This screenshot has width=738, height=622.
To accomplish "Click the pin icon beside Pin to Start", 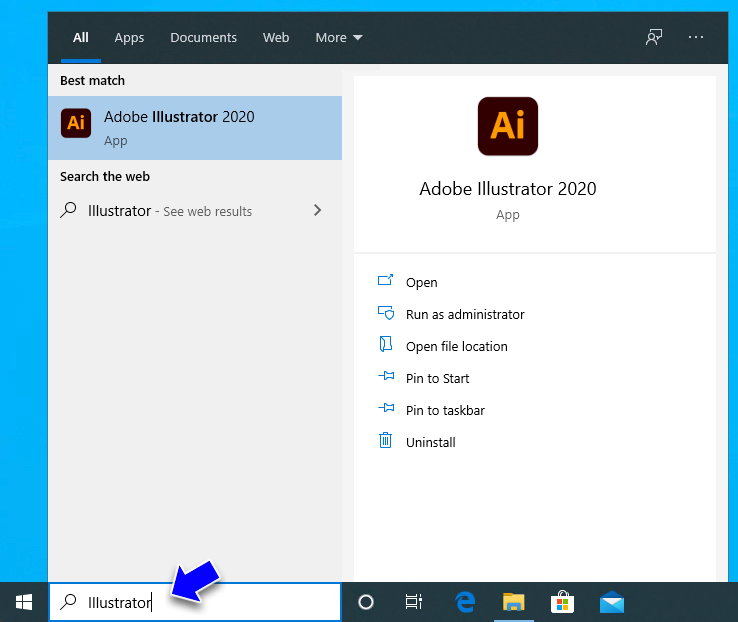I will [386, 376].
